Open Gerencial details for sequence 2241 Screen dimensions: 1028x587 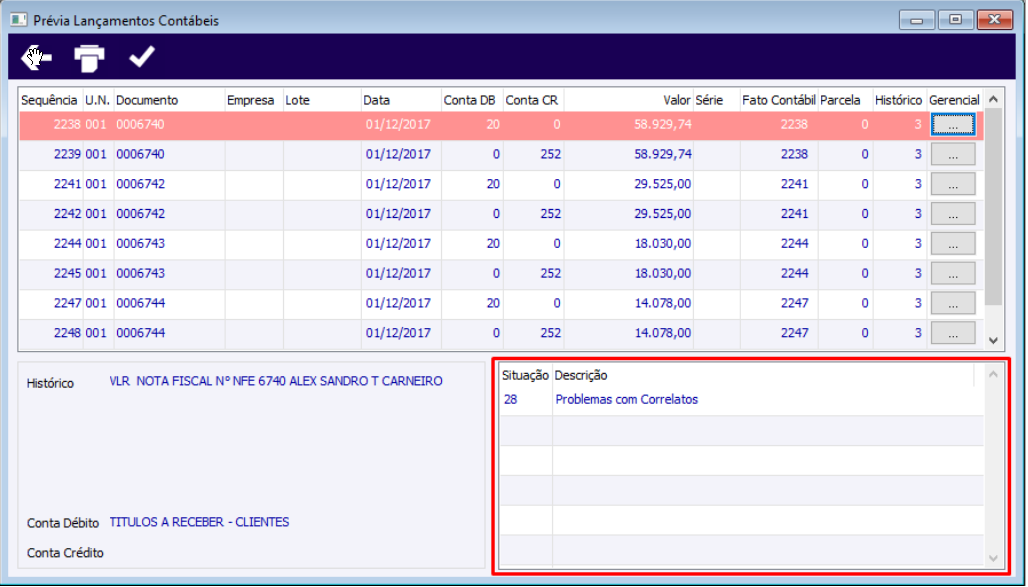tap(953, 184)
